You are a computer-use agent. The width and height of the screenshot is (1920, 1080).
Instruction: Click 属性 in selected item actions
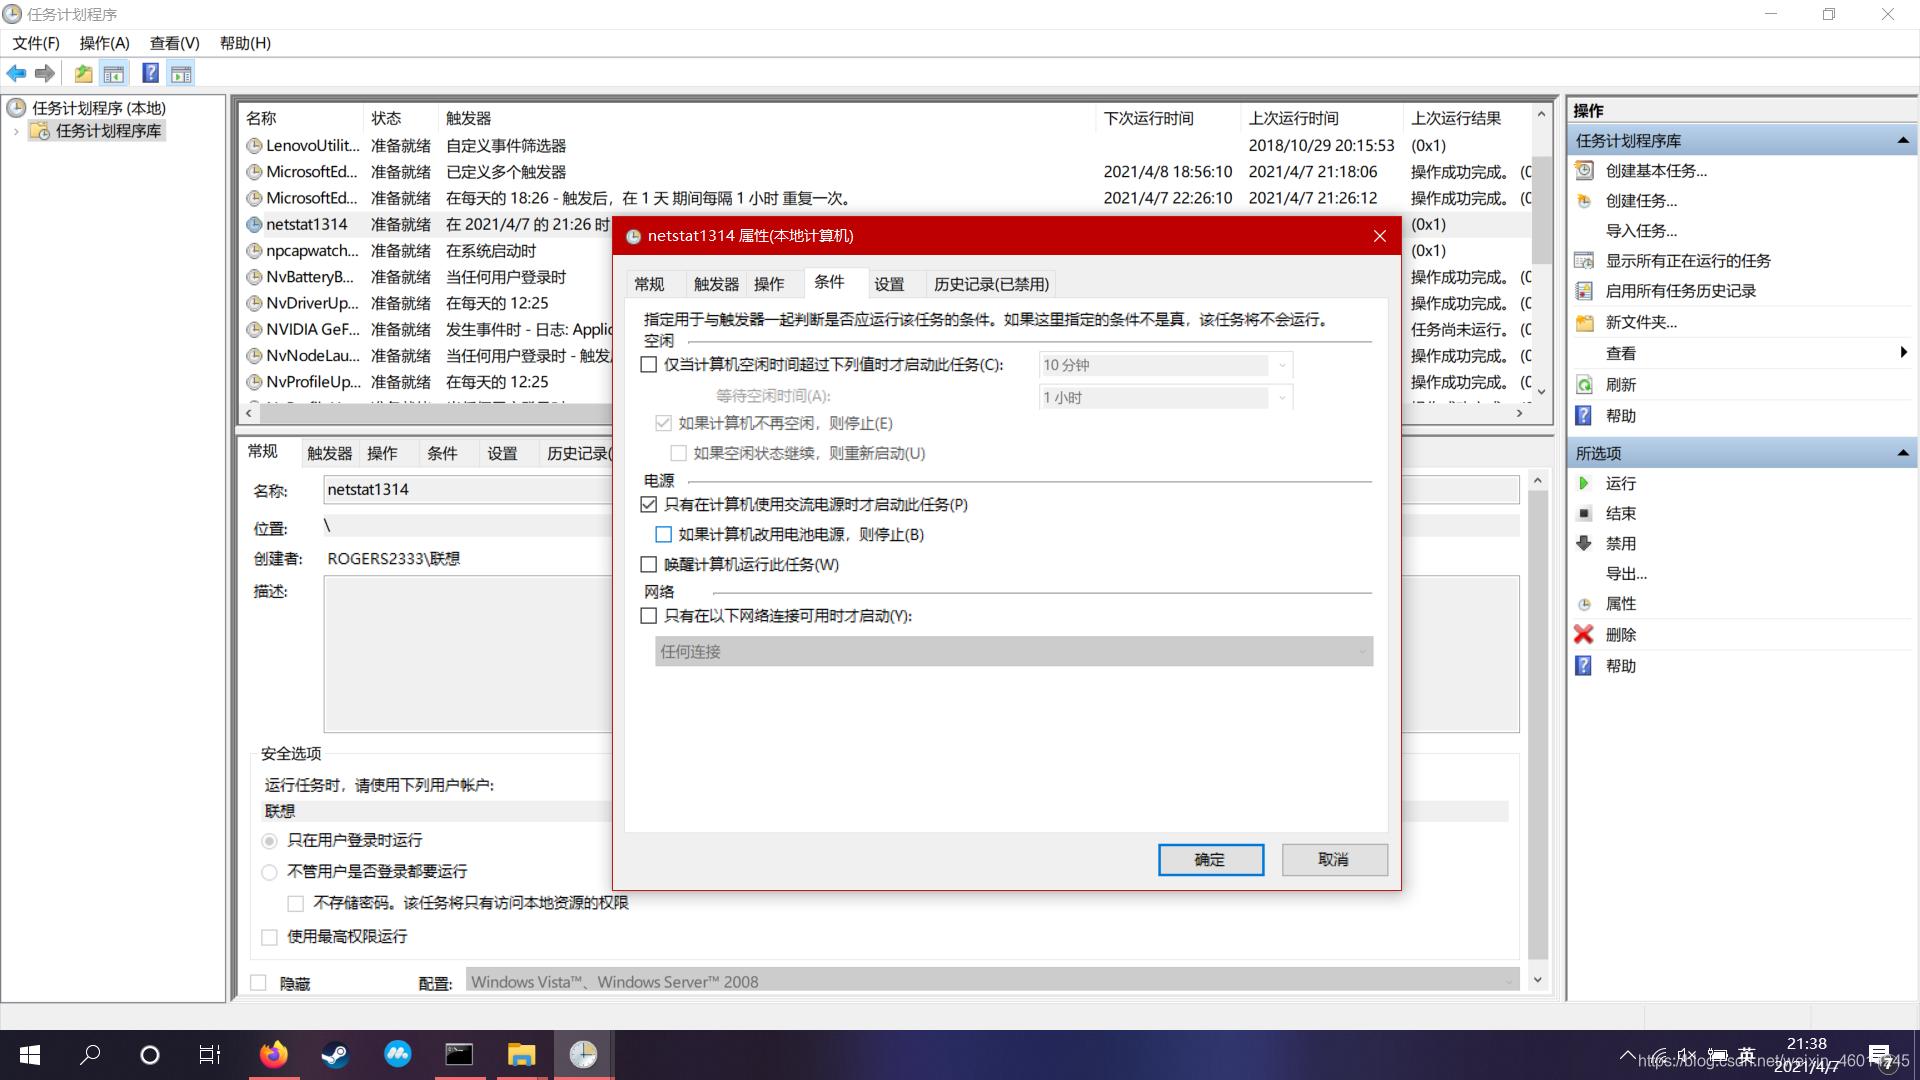(1620, 603)
